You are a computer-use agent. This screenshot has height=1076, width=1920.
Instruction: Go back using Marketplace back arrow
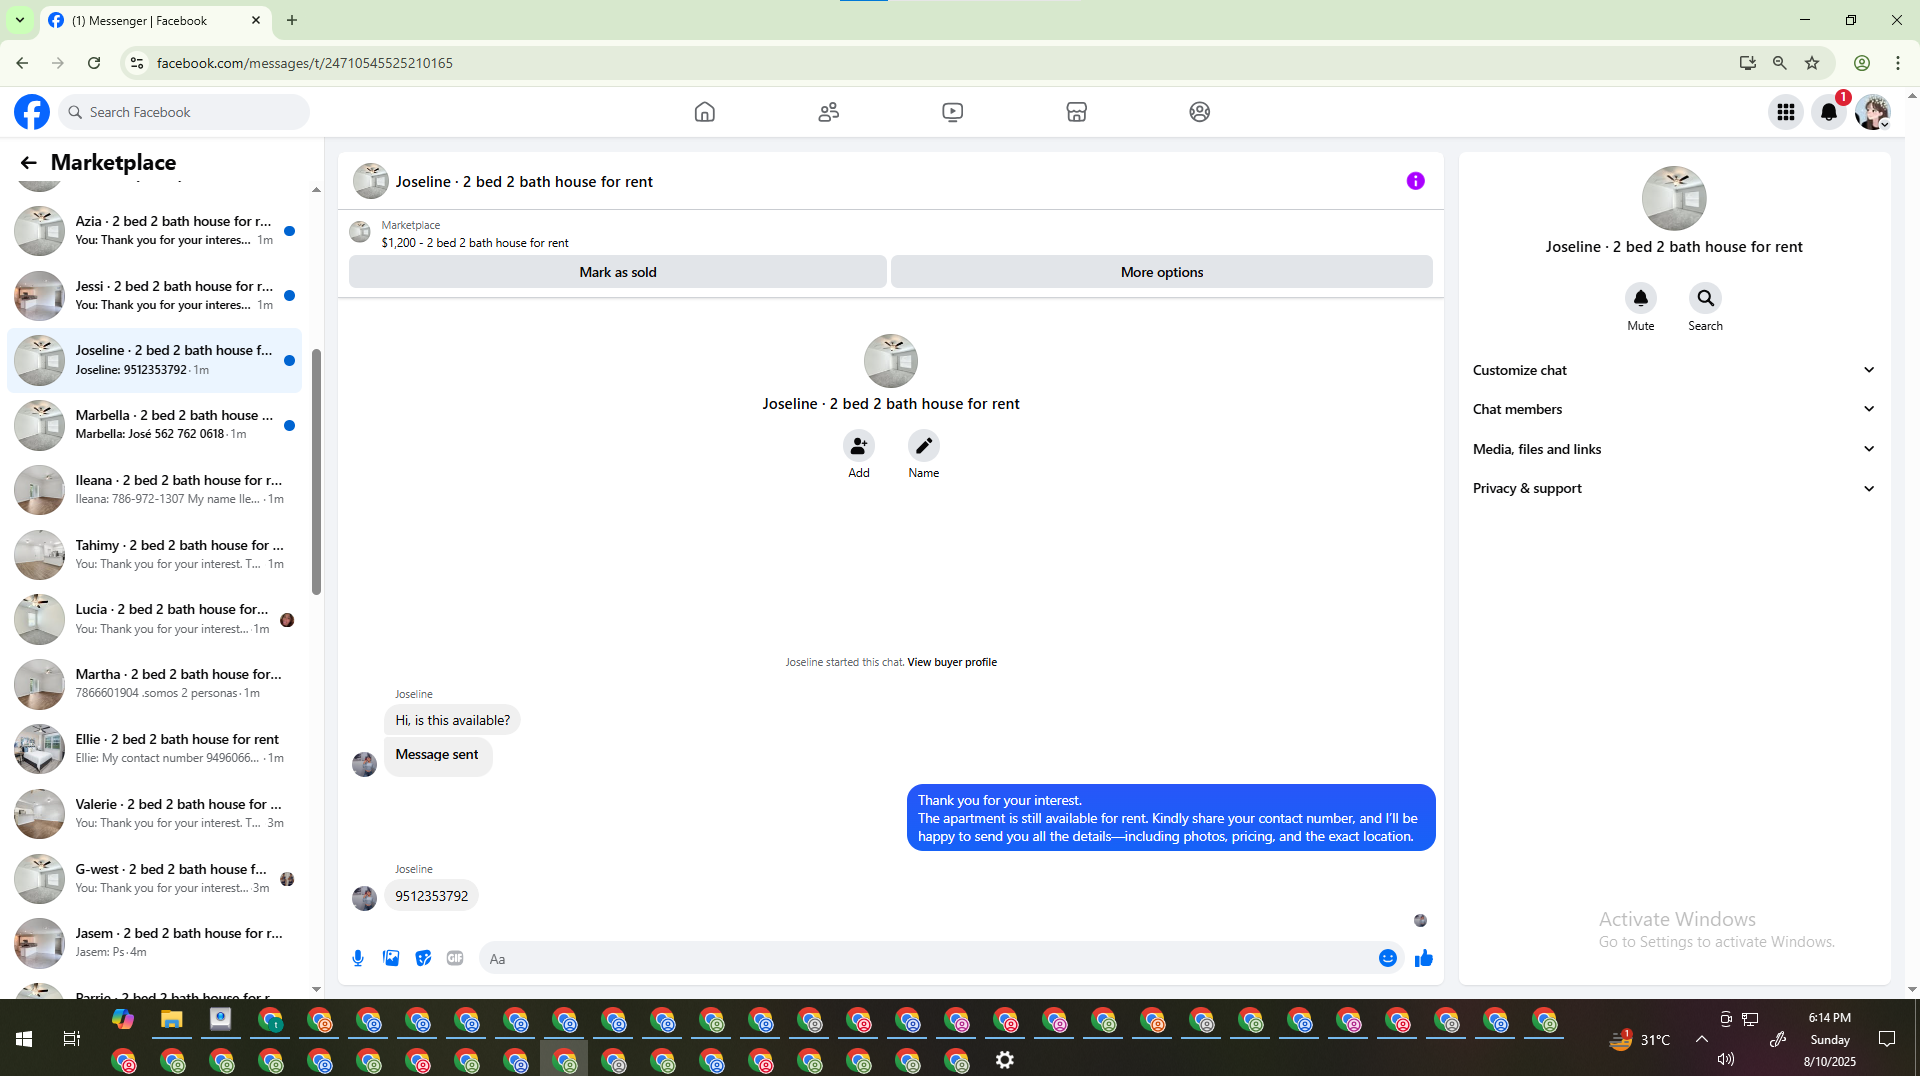[x=28, y=163]
